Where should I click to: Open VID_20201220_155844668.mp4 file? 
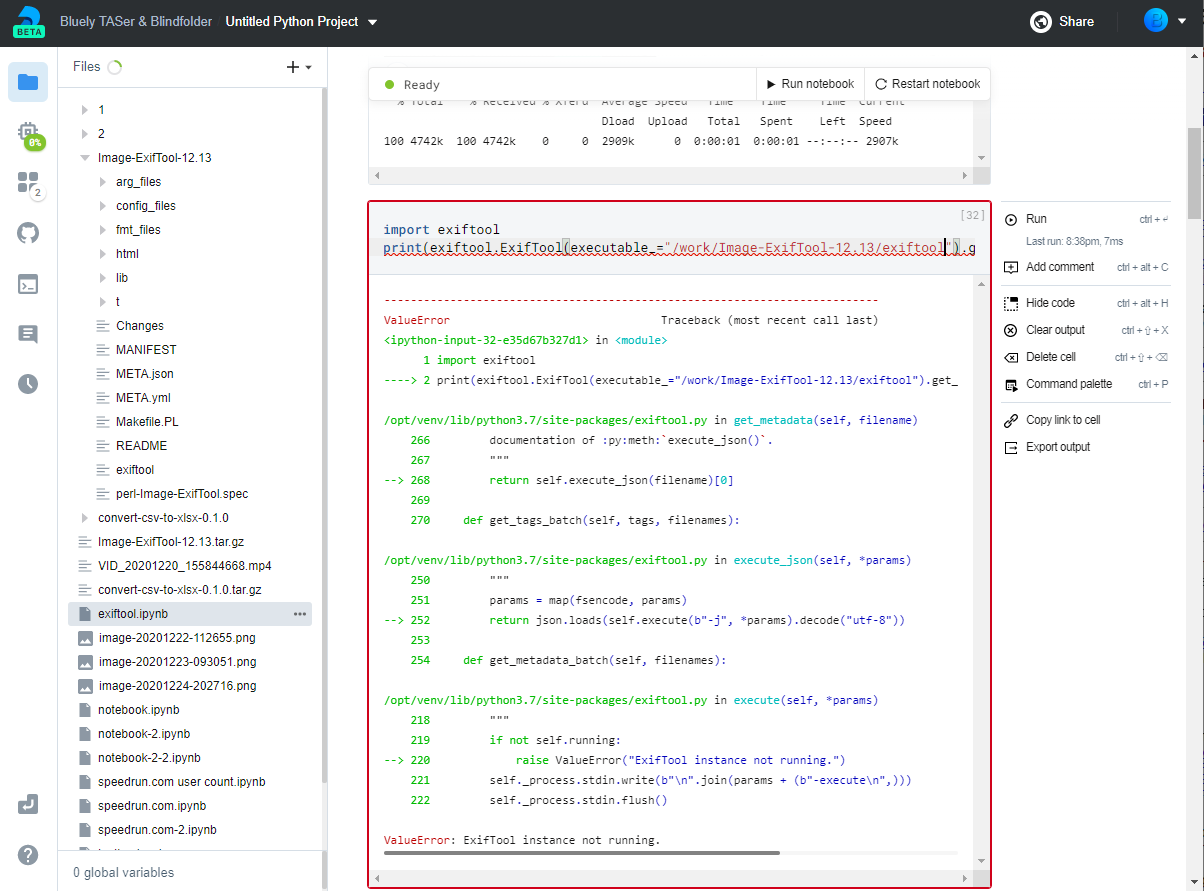(184, 565)
